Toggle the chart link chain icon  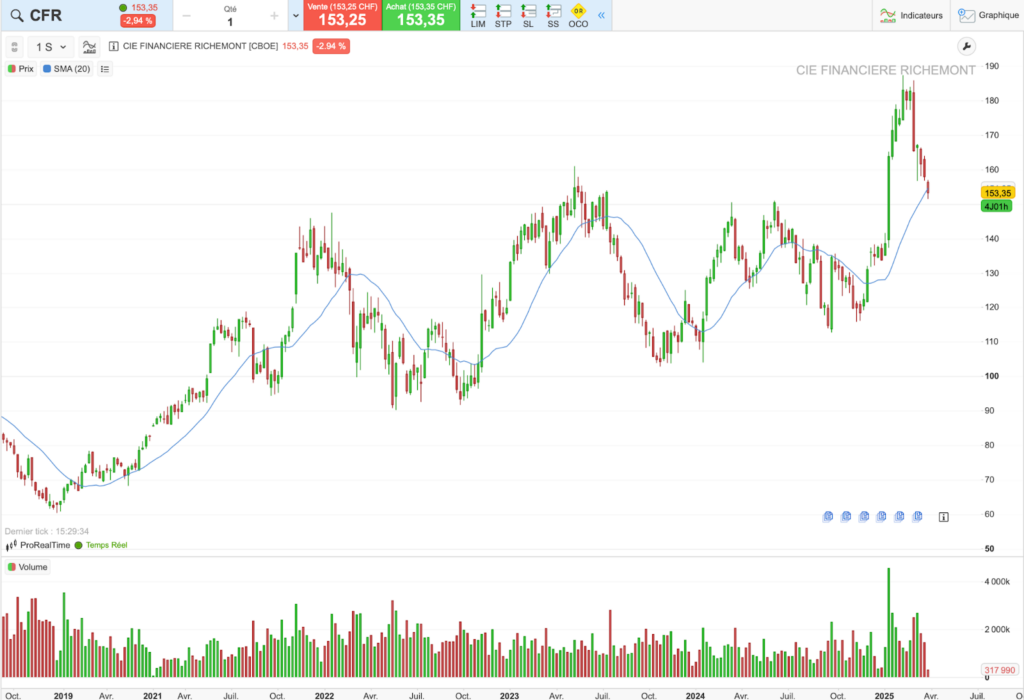(x=14, y=47)
